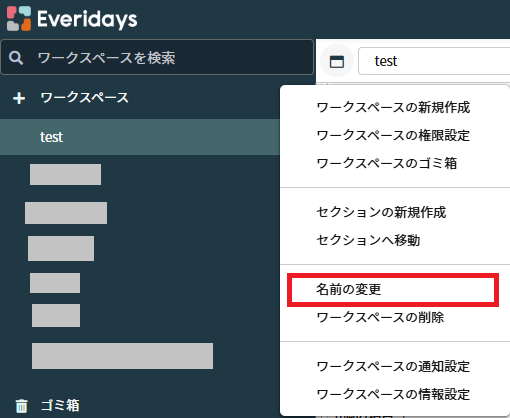This screenshot has width=510, height=418.
Task: Open ワークスペースの通知設定 menu item
Action: tap(393, 366)
